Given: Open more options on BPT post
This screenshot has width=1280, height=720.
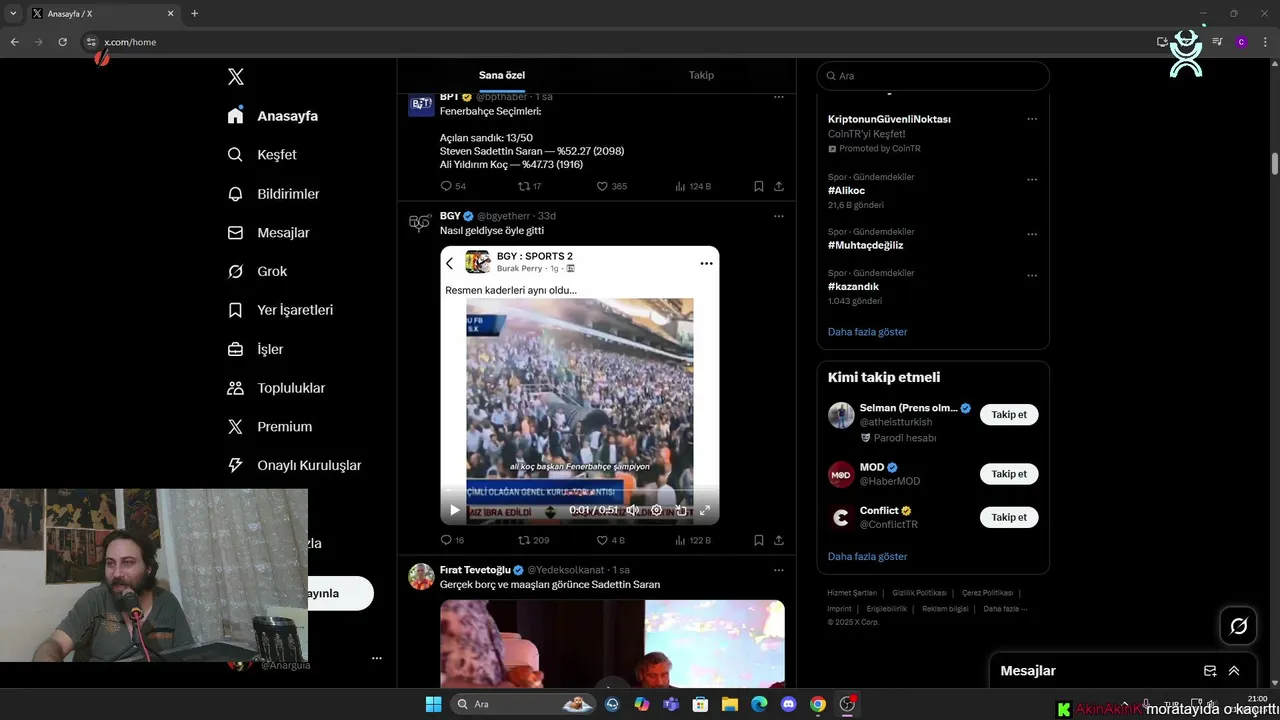Looking at the screenshot, I should (x=779, y=97).
